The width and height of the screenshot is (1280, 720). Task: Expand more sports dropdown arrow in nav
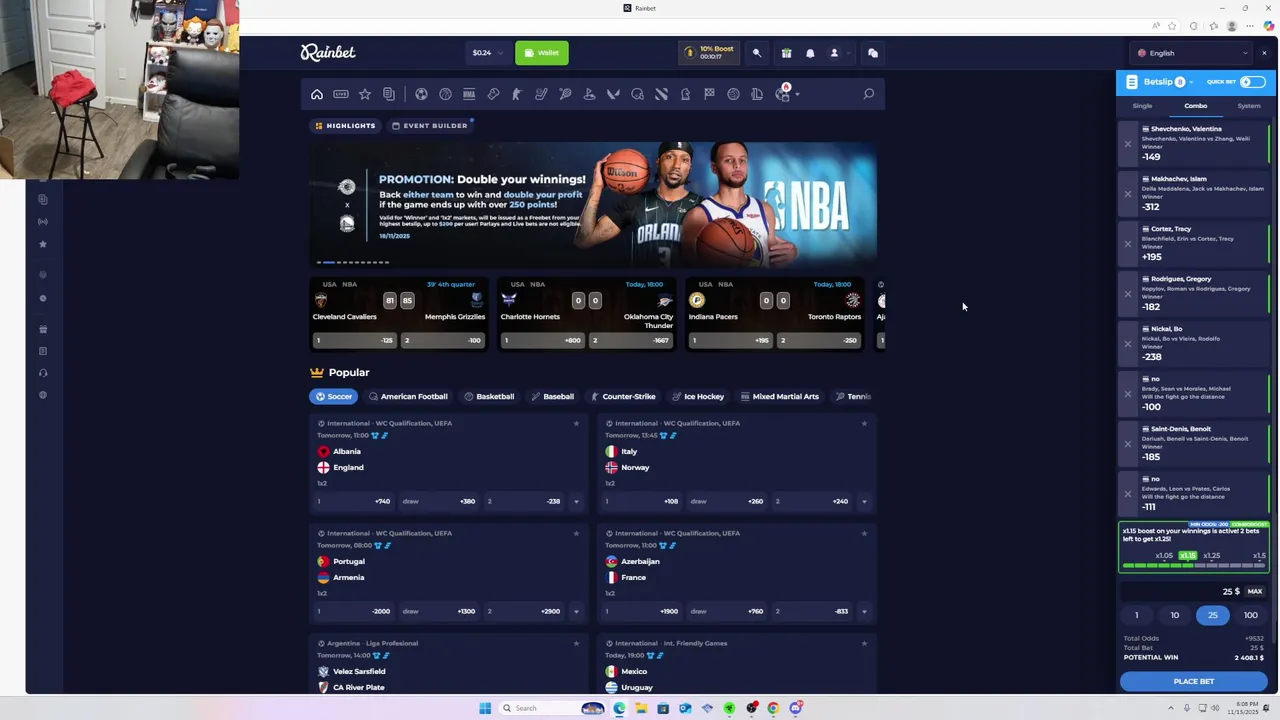coord(797,95)
